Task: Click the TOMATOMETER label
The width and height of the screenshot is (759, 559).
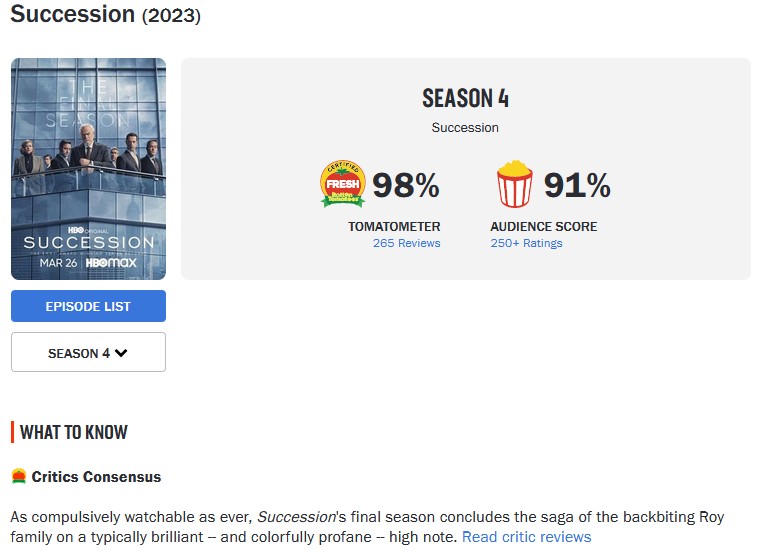Action: pyautogui.click(x=394, y=227)
